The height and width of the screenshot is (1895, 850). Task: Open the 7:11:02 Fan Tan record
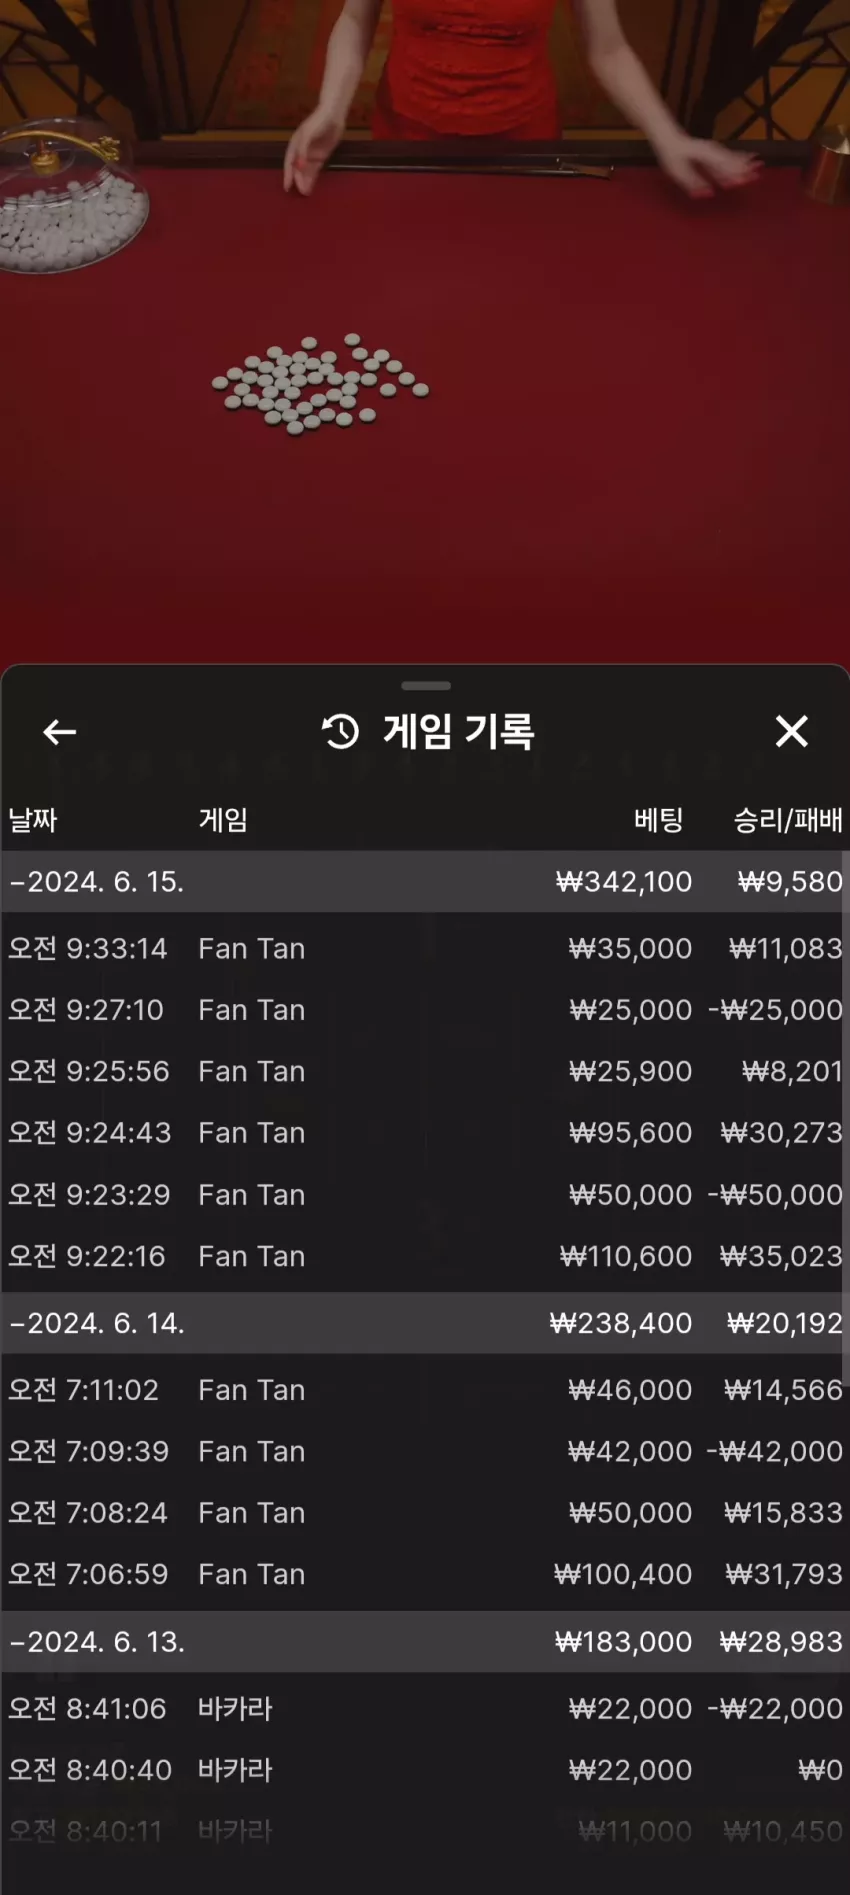425,1390
